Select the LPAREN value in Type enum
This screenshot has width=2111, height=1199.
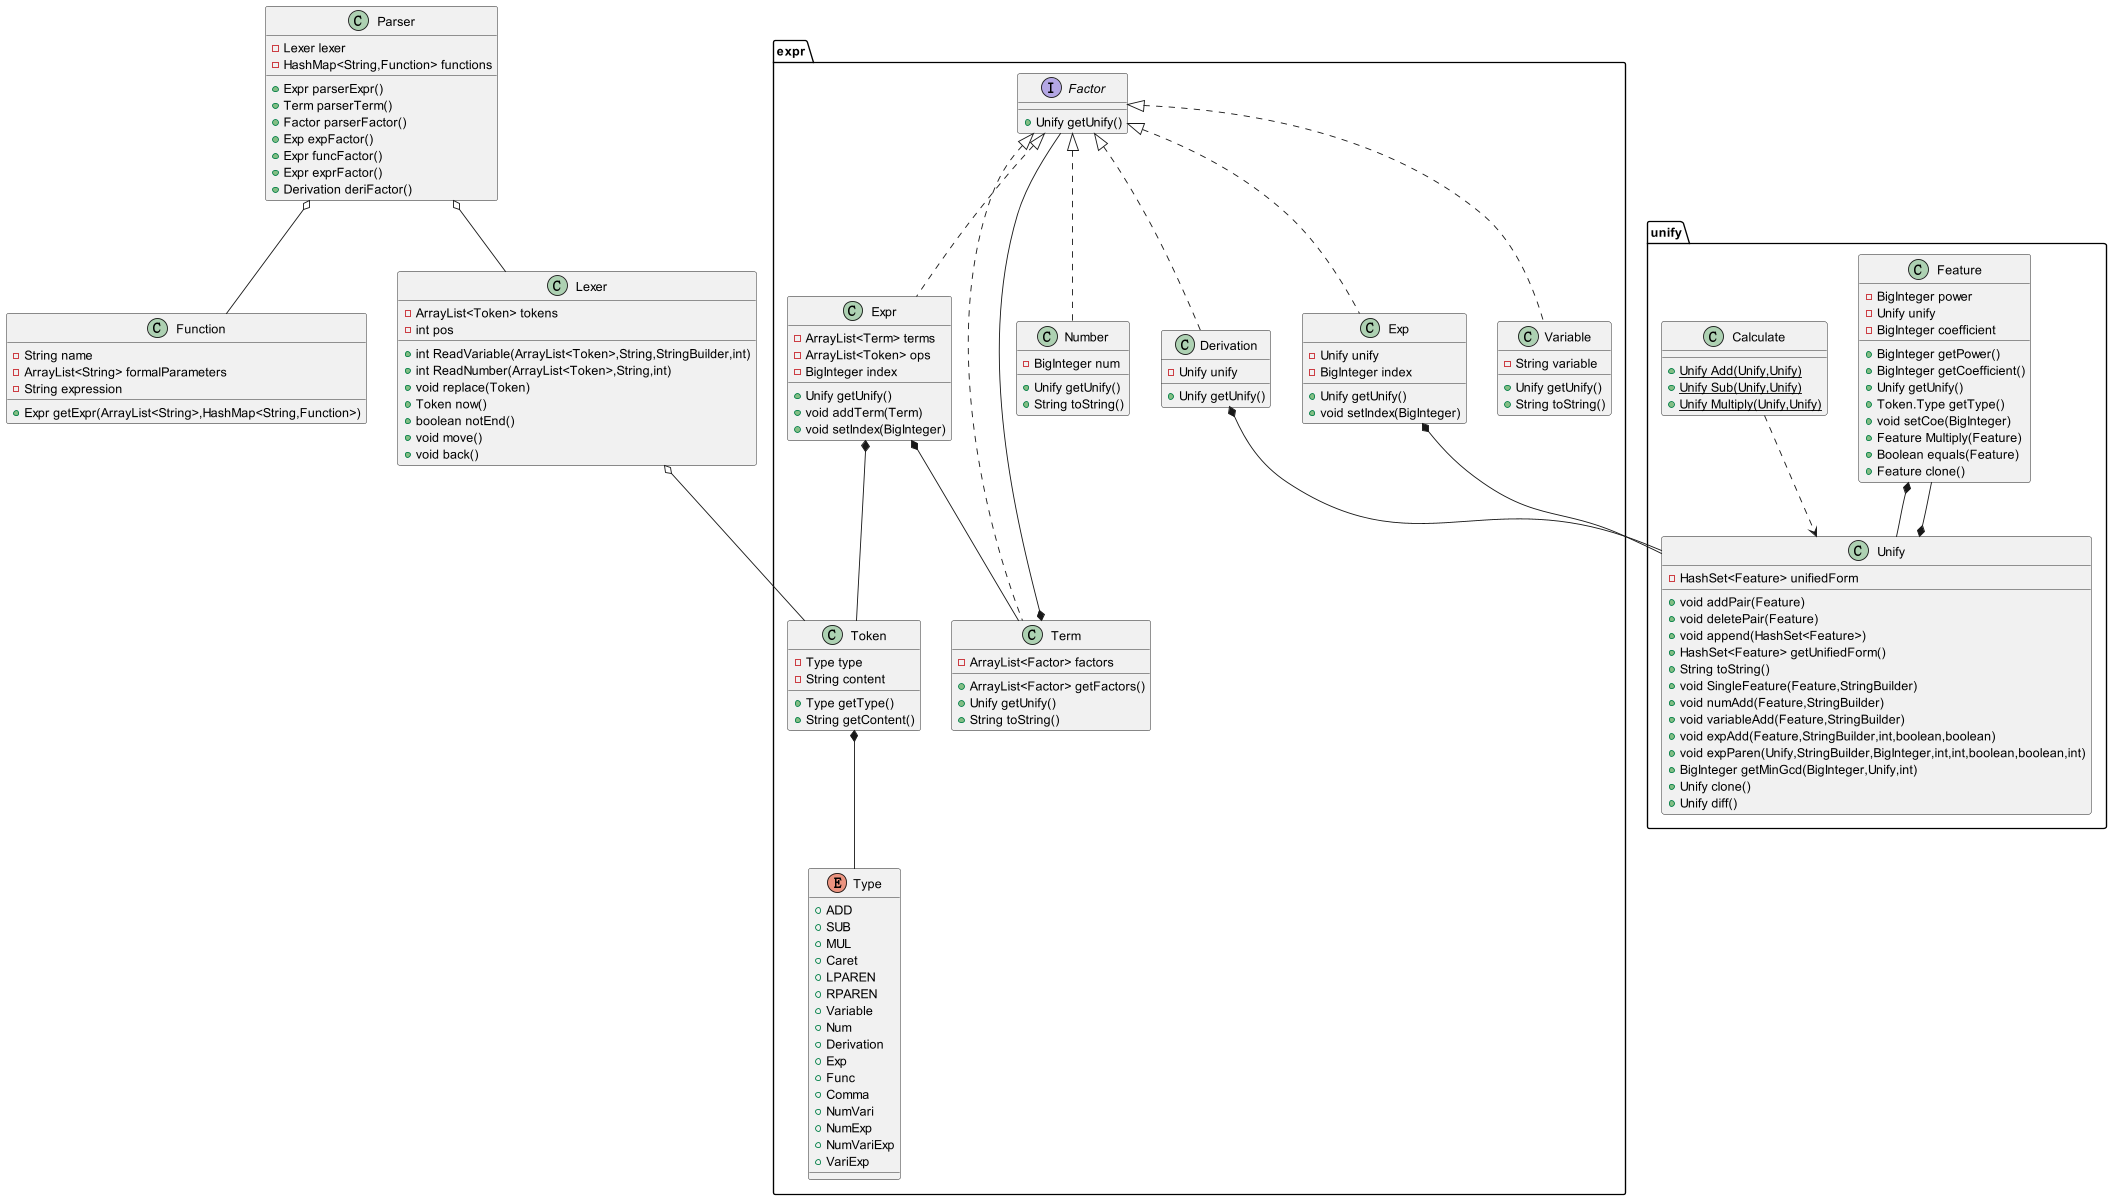(x=851, y=978)
